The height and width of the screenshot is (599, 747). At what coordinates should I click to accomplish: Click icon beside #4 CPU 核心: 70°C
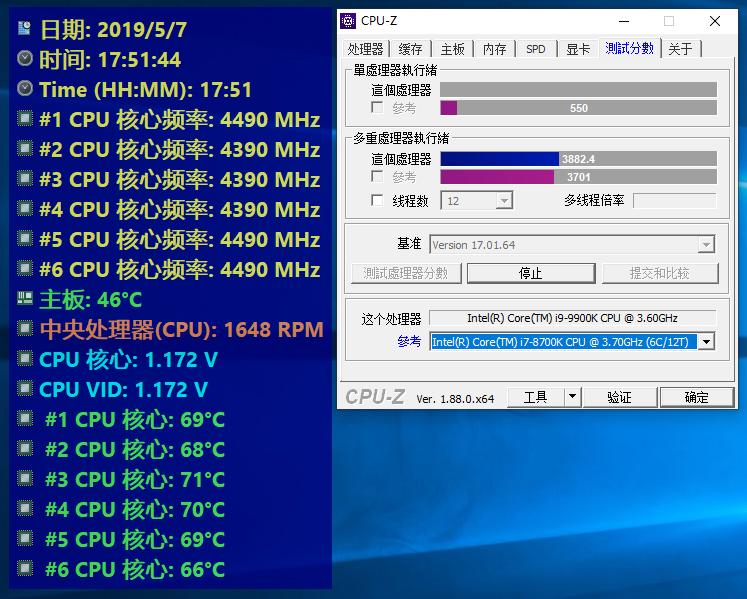[x=25, y=508]
